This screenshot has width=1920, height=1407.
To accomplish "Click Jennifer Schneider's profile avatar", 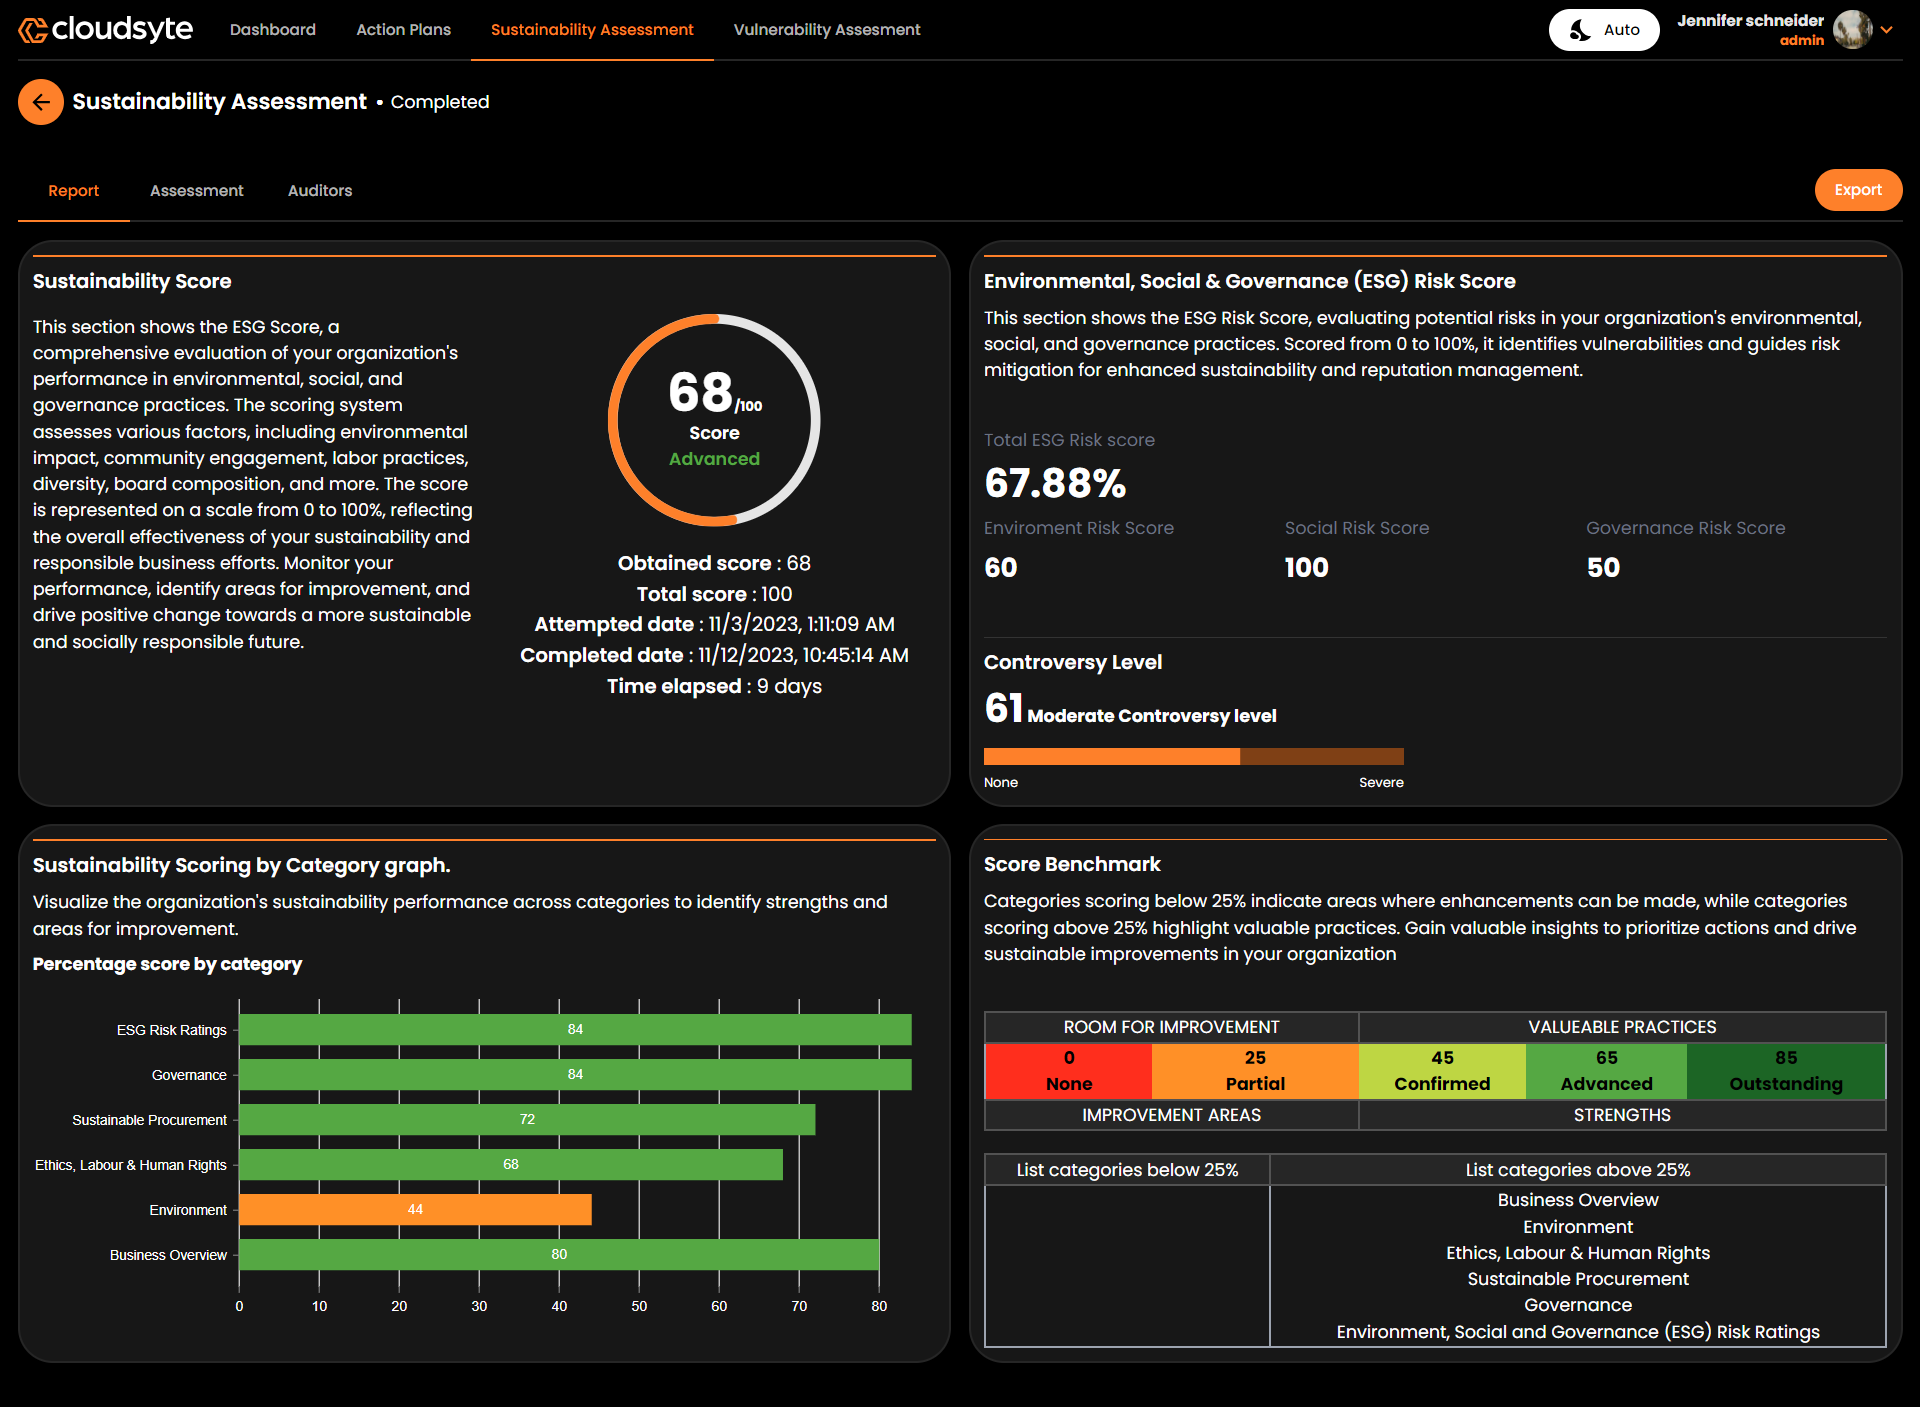I will [x=1851, y=30].
